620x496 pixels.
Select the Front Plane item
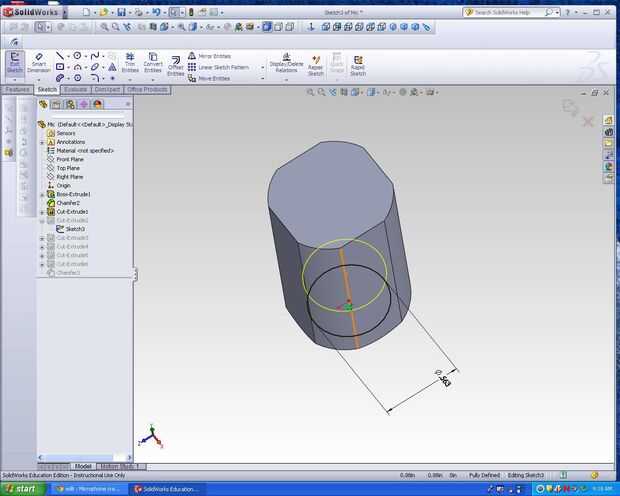[70, 159]
